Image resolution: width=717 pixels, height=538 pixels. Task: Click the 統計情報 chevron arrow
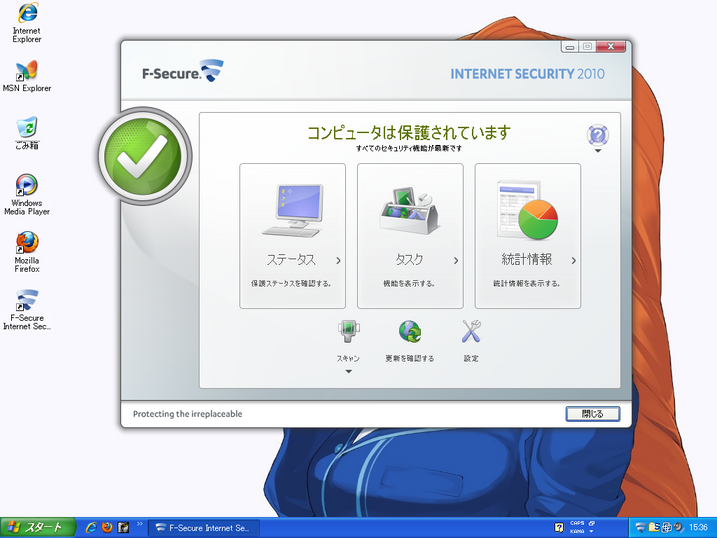(x=573, y=261)
